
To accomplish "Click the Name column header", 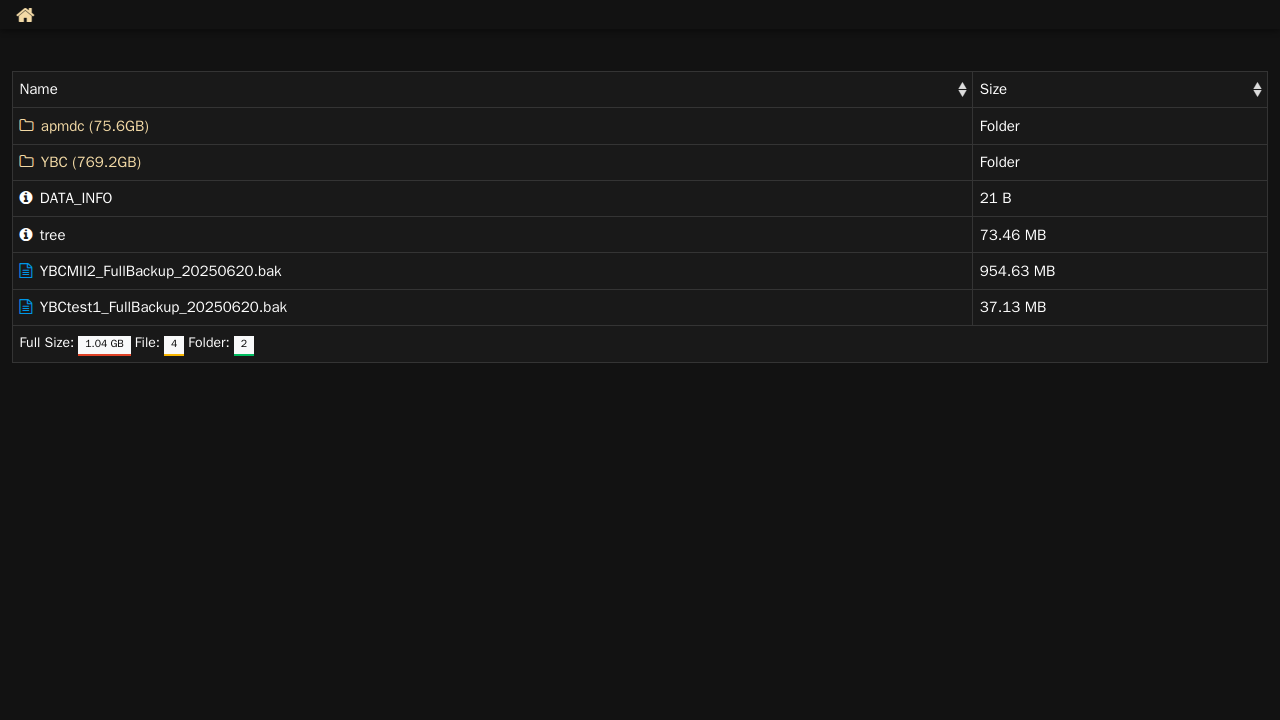I will (492, 90).
